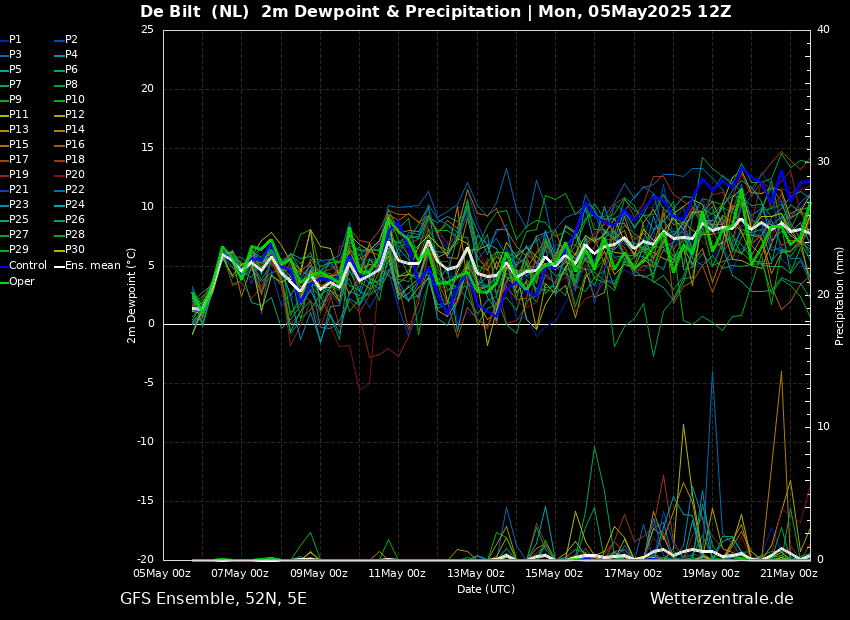Image resolution: width=850 pixels, height=620 pixels.
Task: Click the P28 legend entry
Action: coord(75,235)
